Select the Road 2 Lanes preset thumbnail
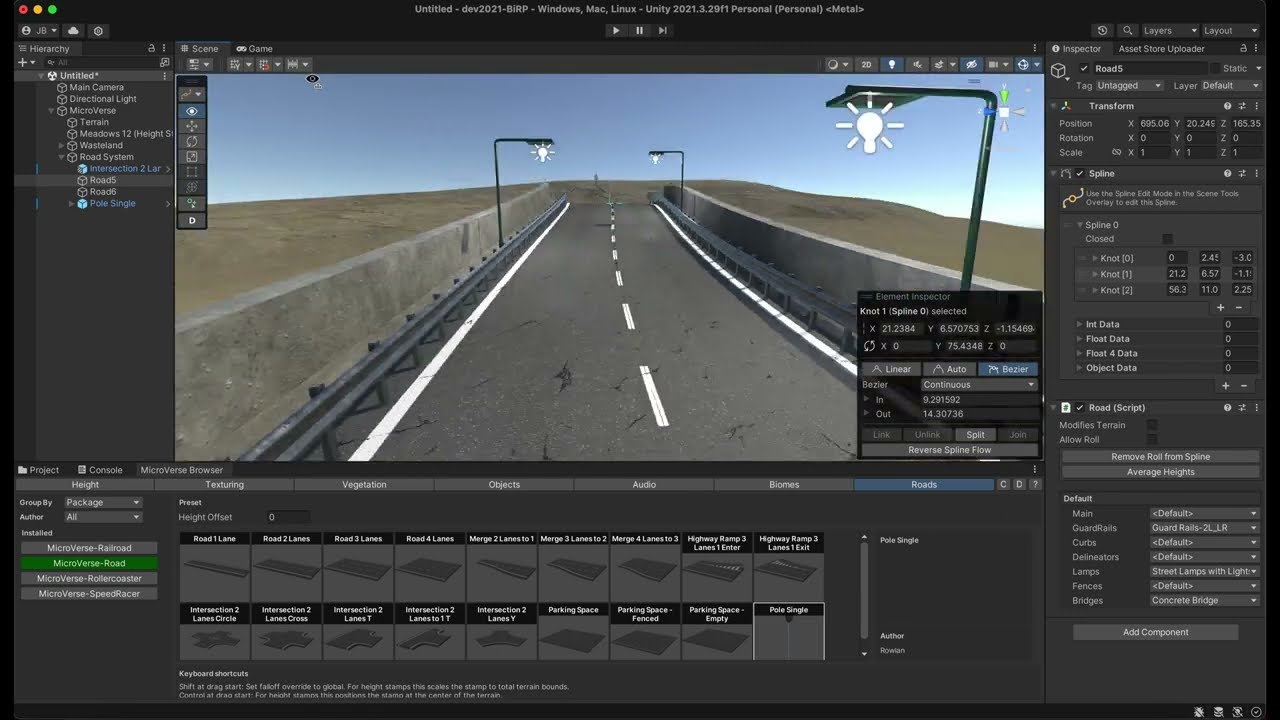 click(x=286, y=567)
